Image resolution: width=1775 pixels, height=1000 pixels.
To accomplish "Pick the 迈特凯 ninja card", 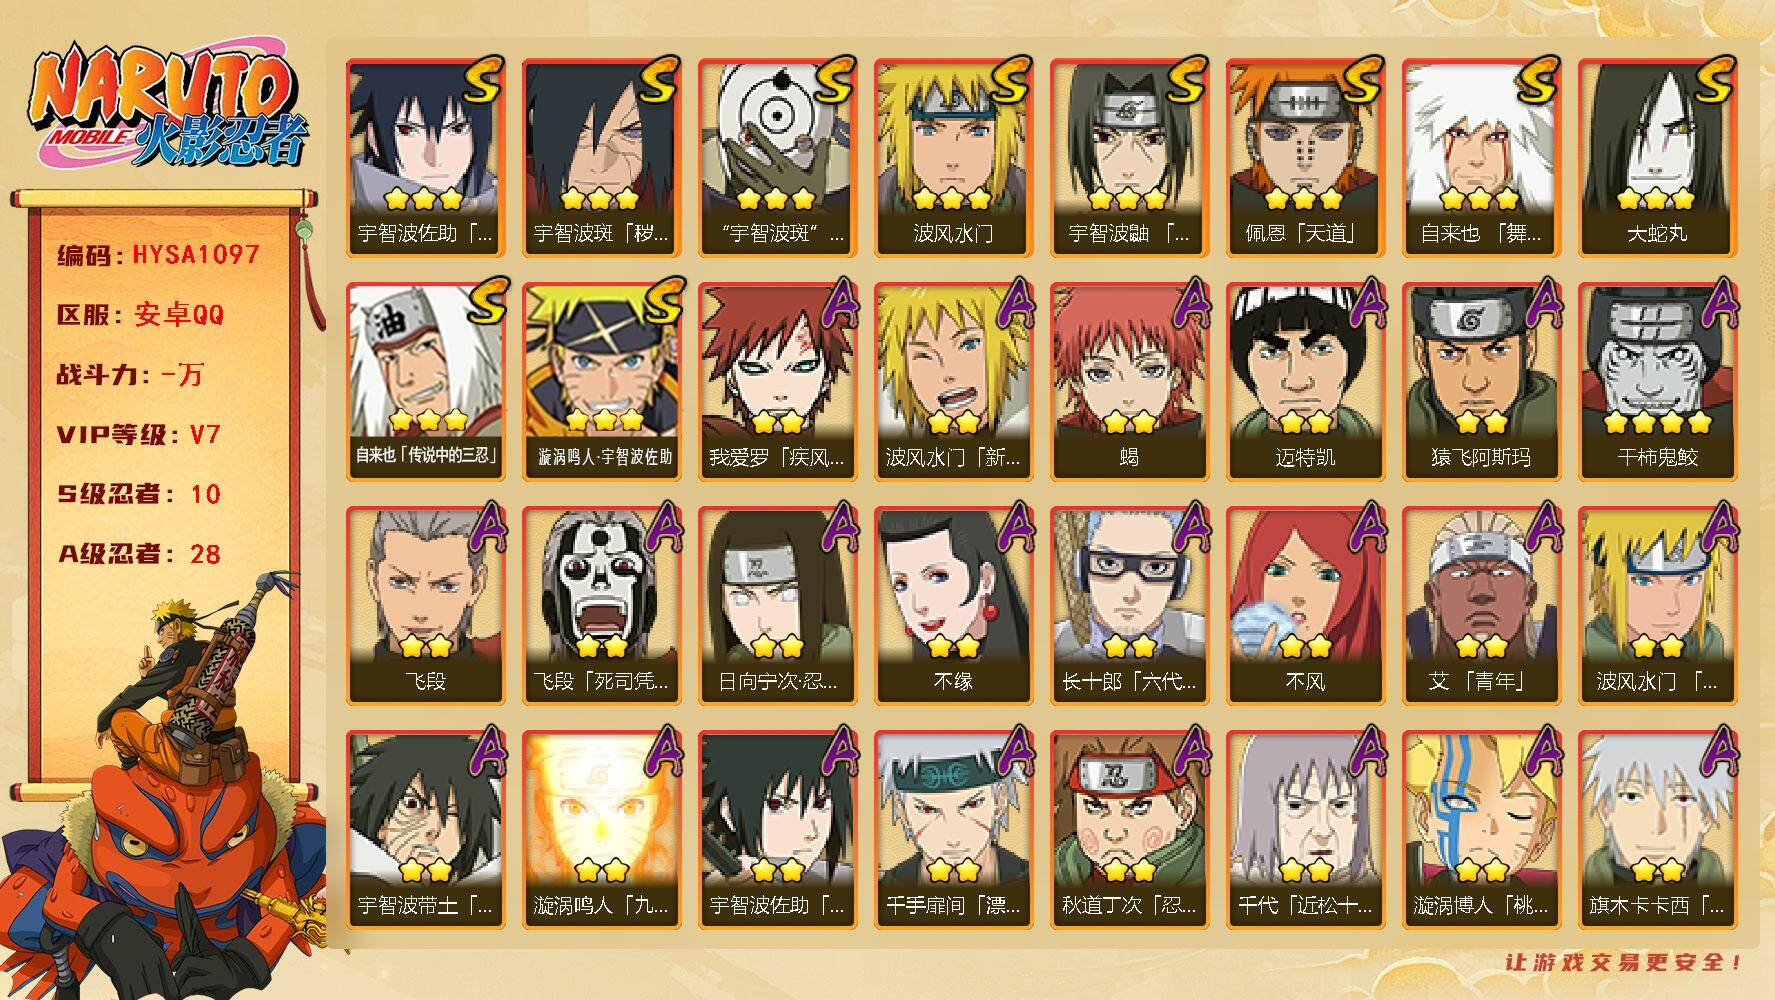I will tap(1305, 382).
